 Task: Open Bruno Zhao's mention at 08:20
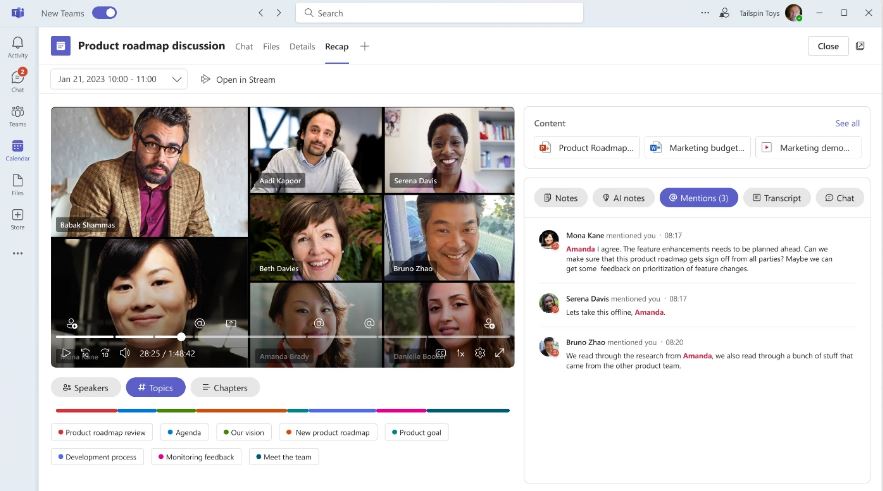tap(696, 353)
